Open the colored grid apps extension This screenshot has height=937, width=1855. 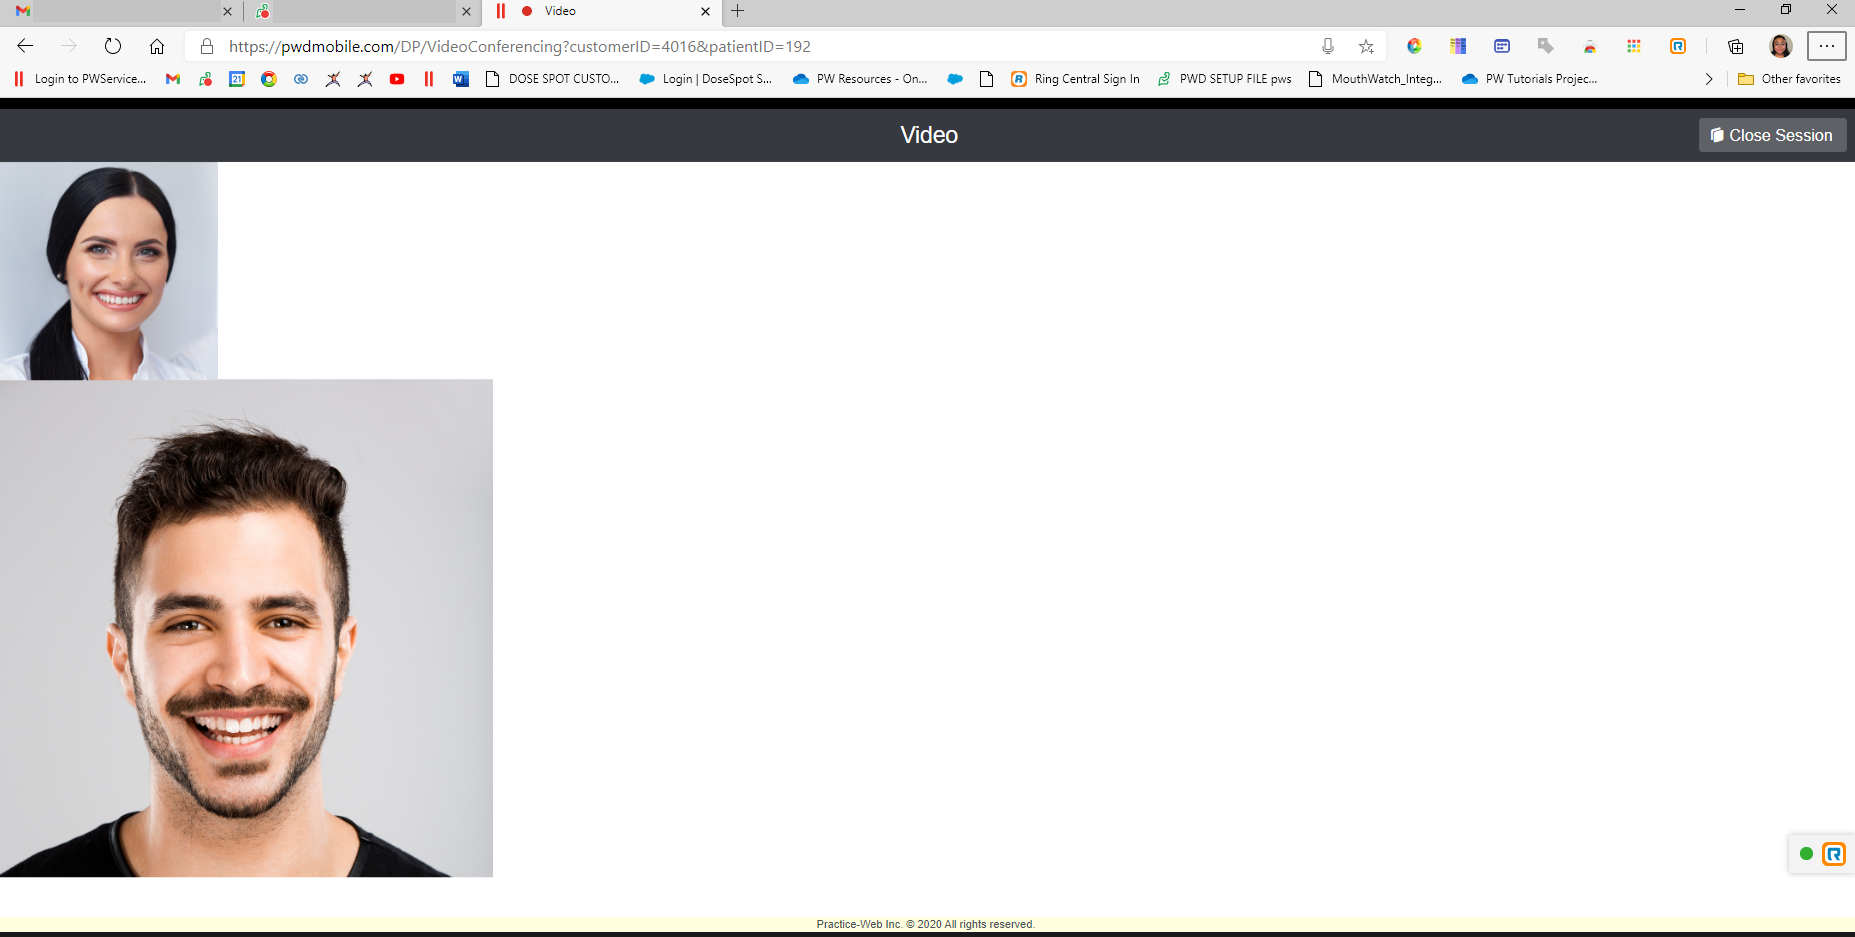[x=1634, y=46]
